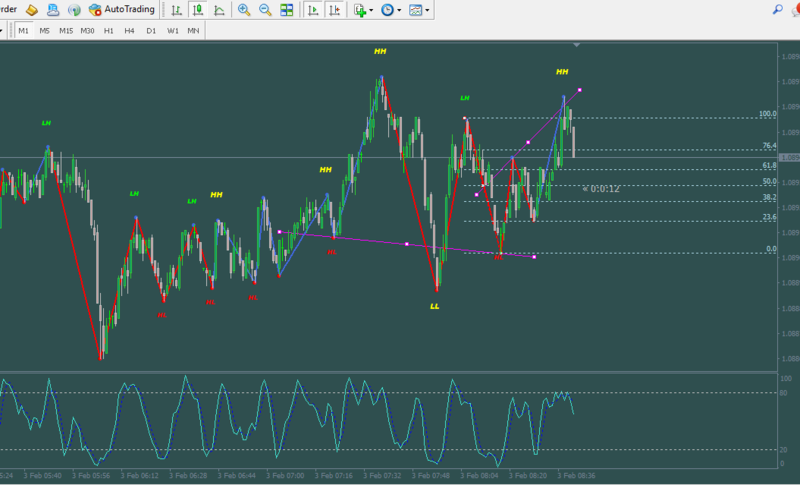Expand the periods clock dropdown
This screenshot has width=800, height=485.
pyautogui.click(x=392, y=10)
